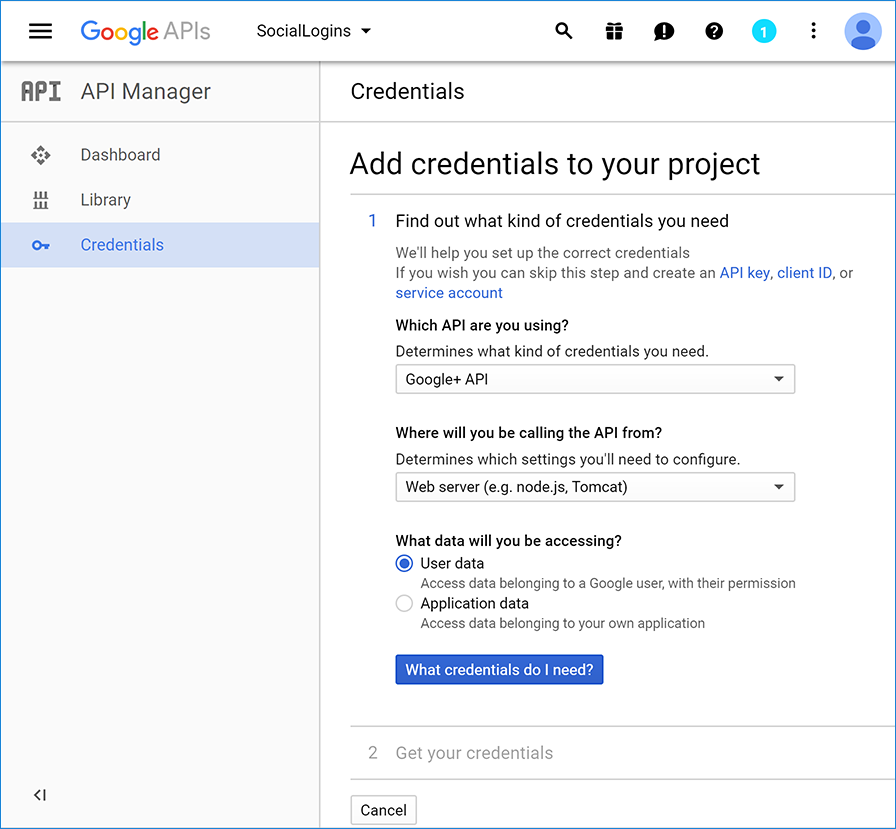Open the account profile avatar
Image resolution: width=896 pixels, height=829 pixels.
tap(863, 31)
